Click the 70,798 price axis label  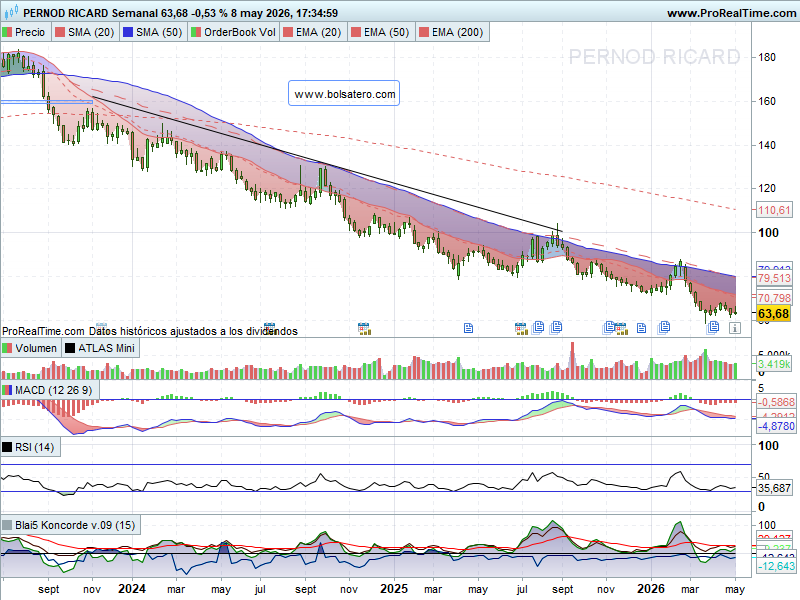[773, 297]
